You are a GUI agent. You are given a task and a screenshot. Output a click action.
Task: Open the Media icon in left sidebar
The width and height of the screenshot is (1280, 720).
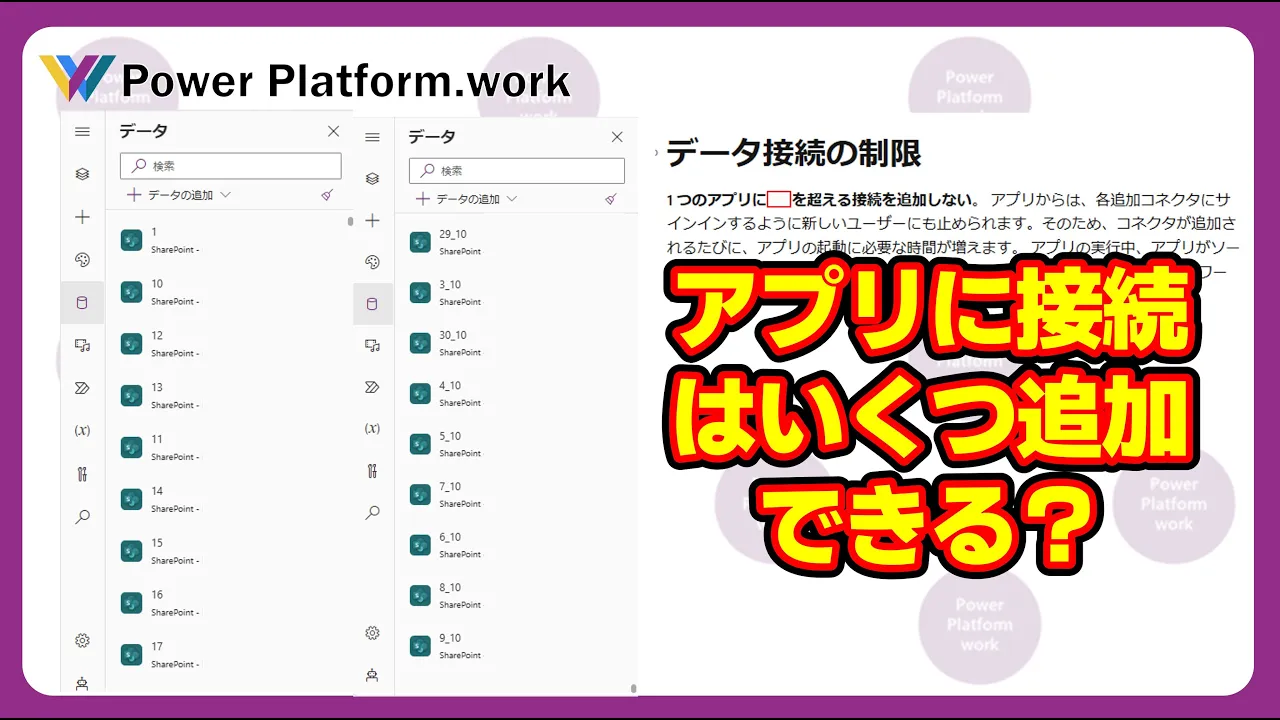[82, 345]
